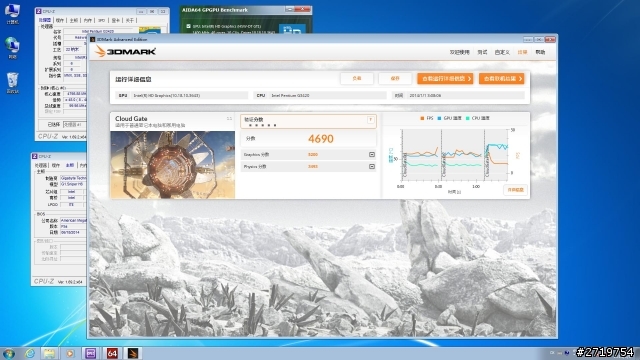Select the second tab in lower CPU-Z window
Screen dimensions: 640x360
point(56,165)
